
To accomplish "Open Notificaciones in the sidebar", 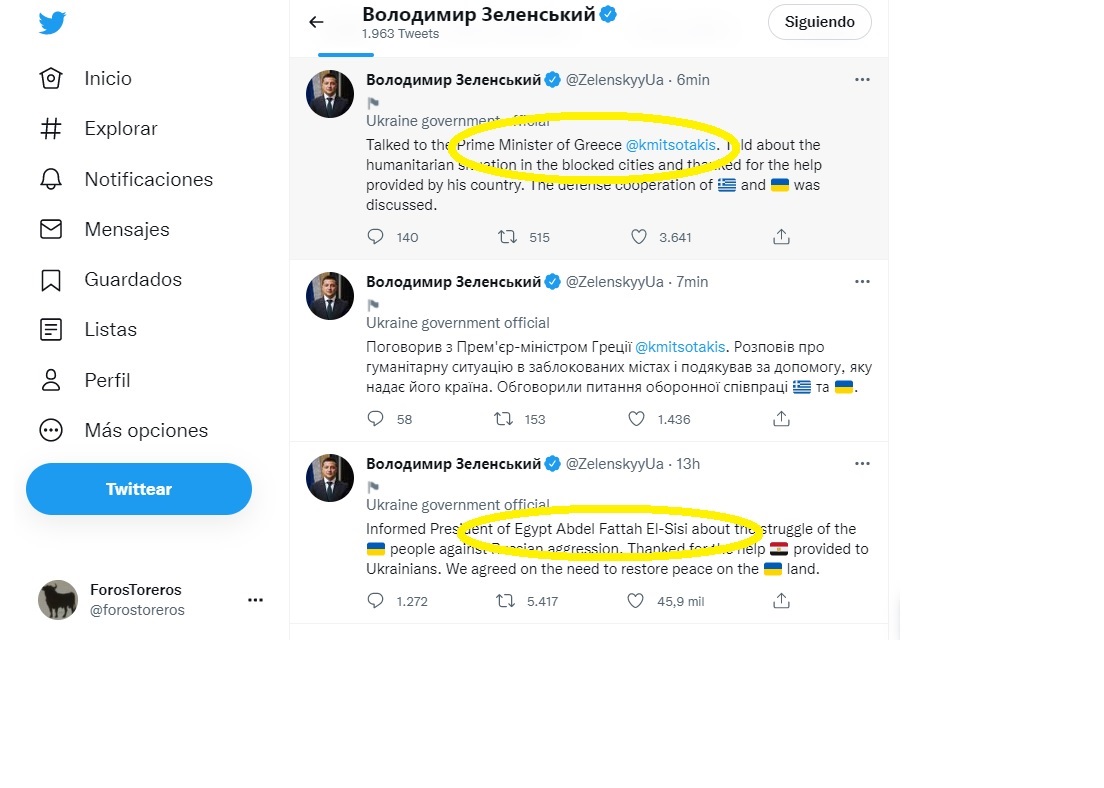I will [x=148, y=179].
